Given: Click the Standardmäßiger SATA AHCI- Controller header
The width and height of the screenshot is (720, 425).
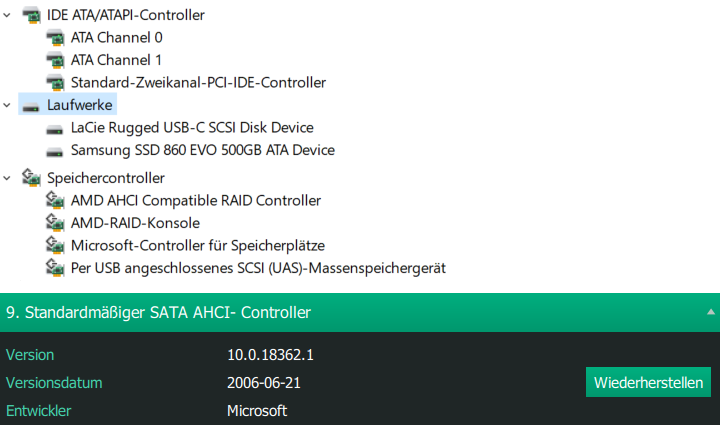Looking at the screenshot, I should click(x=158, y=313).
